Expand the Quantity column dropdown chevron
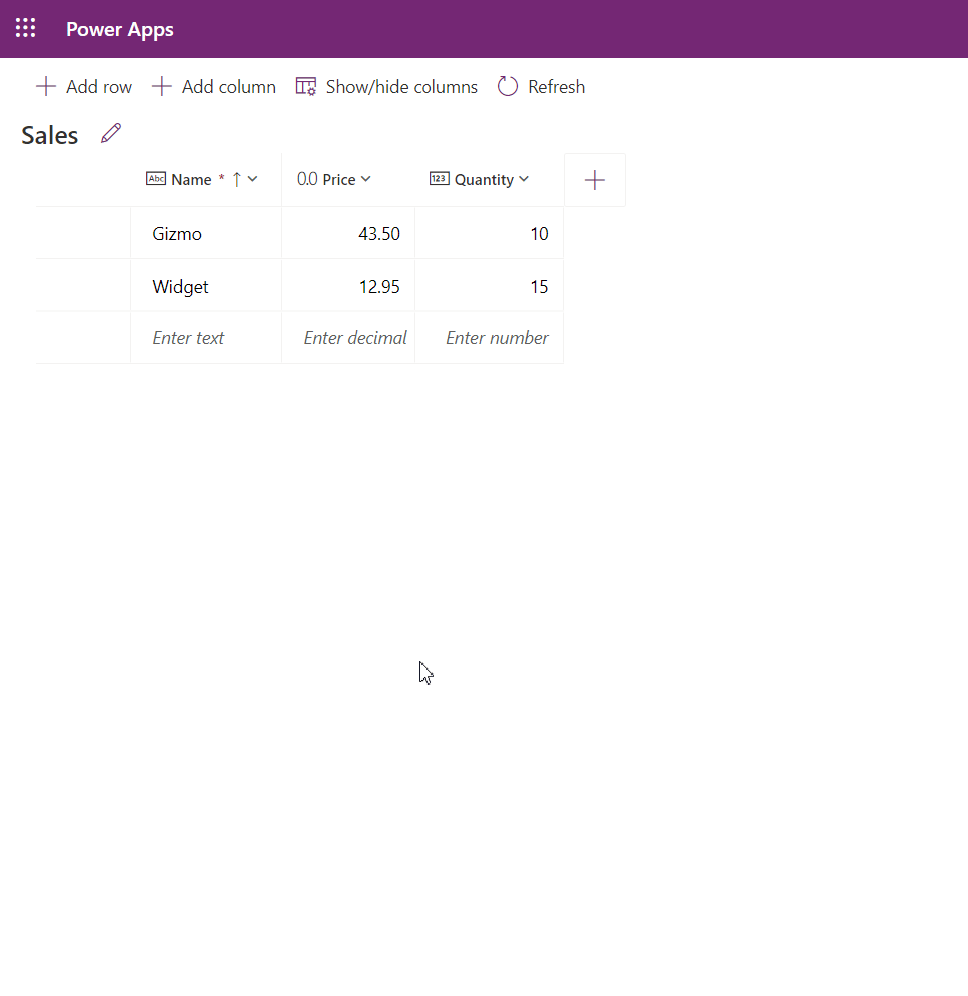 point(524,179)
